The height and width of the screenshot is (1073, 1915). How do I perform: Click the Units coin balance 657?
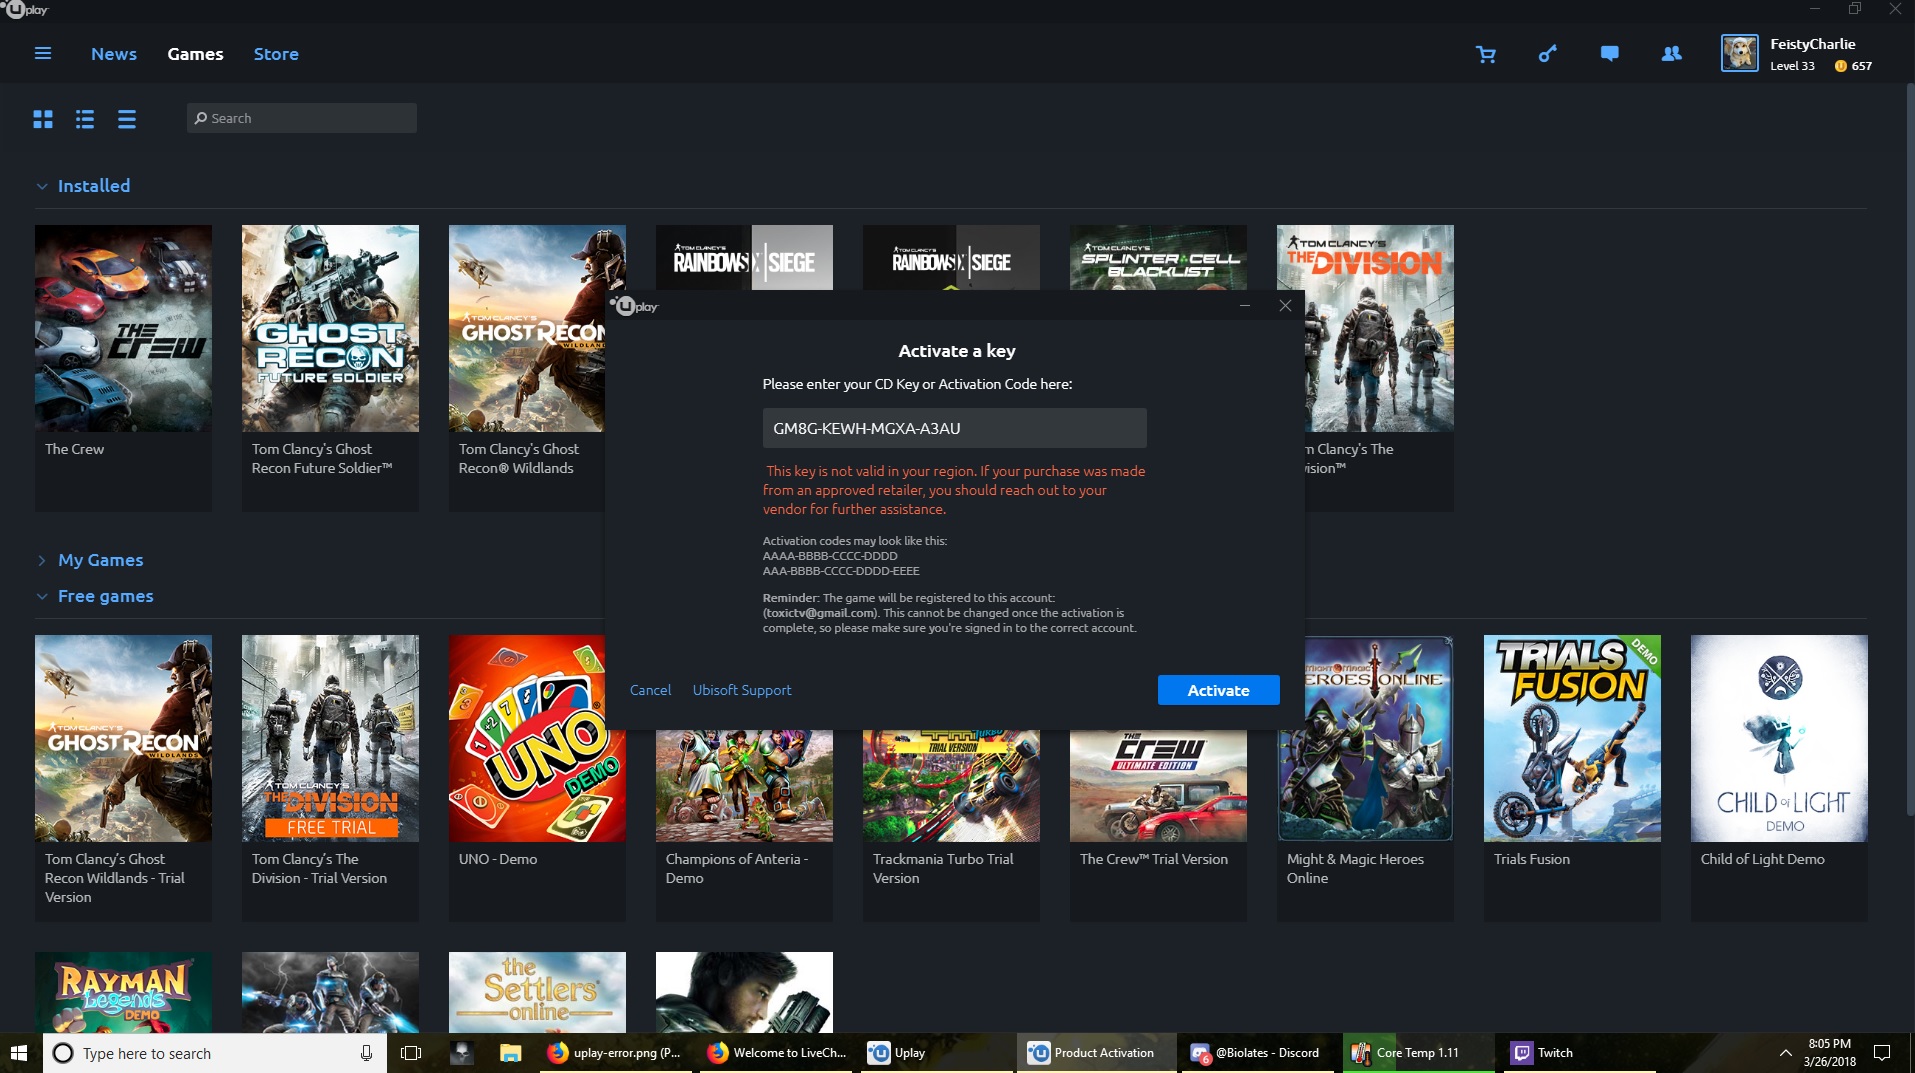point(1853,66)
